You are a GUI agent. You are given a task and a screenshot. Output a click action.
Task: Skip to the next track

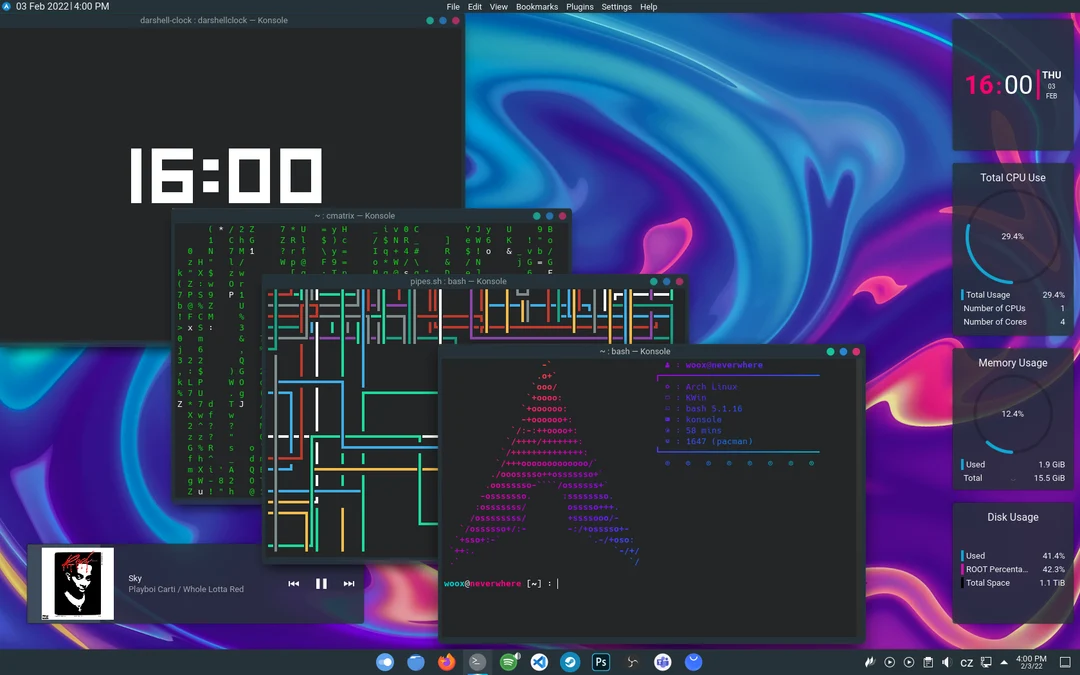[348, 583]
